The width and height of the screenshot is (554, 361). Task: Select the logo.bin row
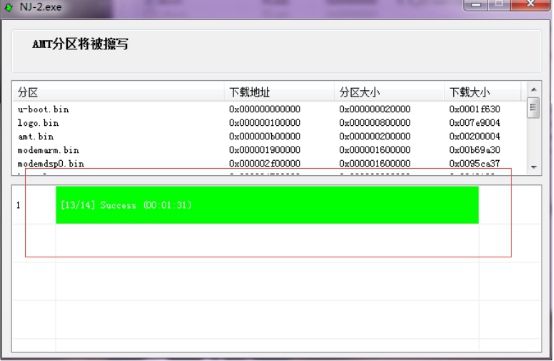(x=270, y=123)
